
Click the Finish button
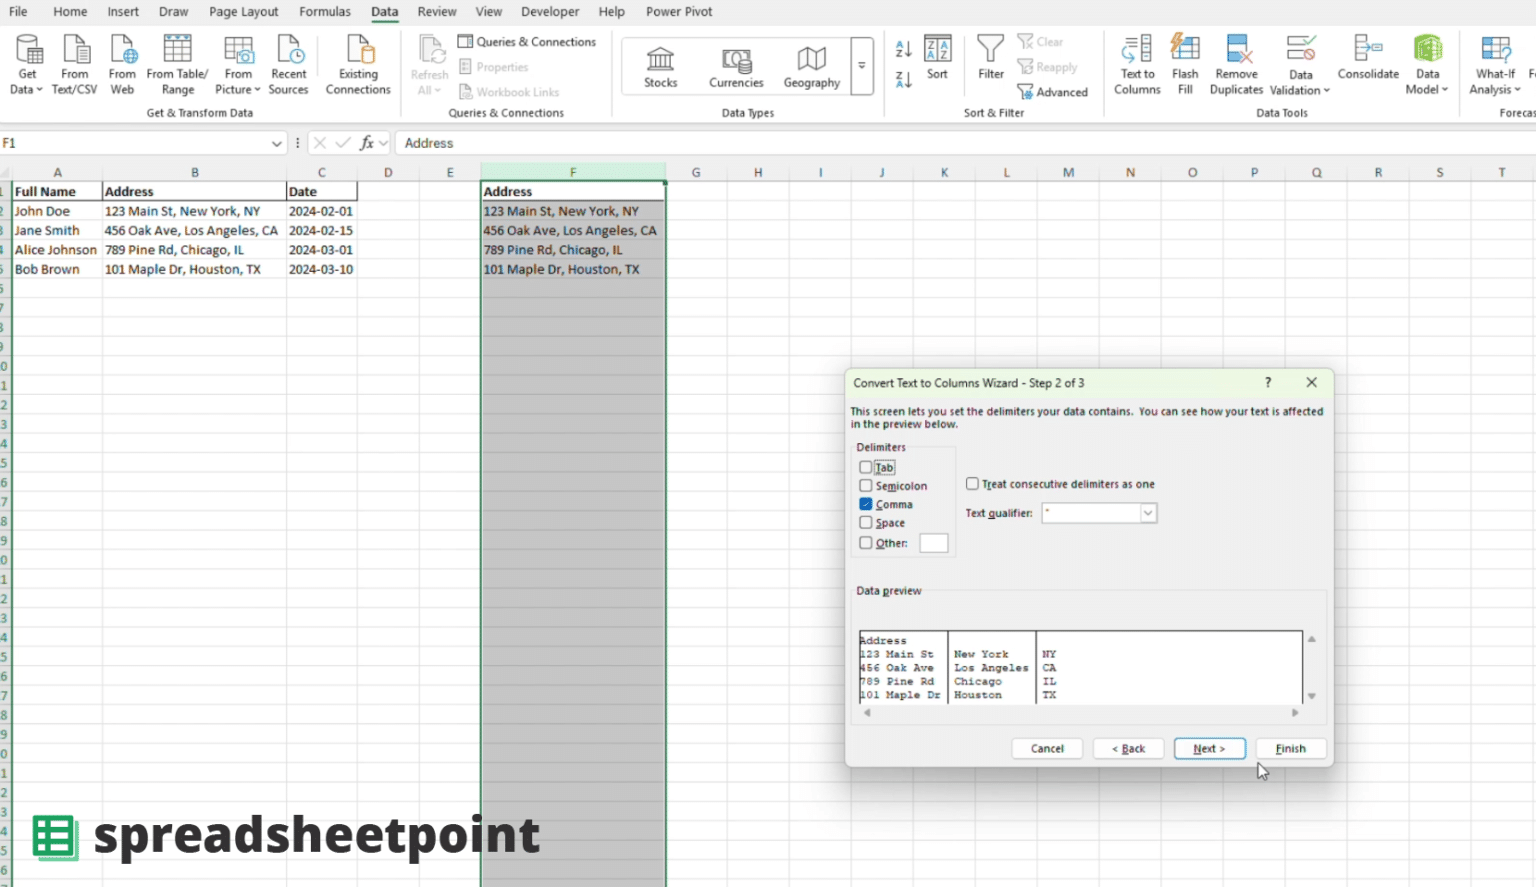[1290, 748]
